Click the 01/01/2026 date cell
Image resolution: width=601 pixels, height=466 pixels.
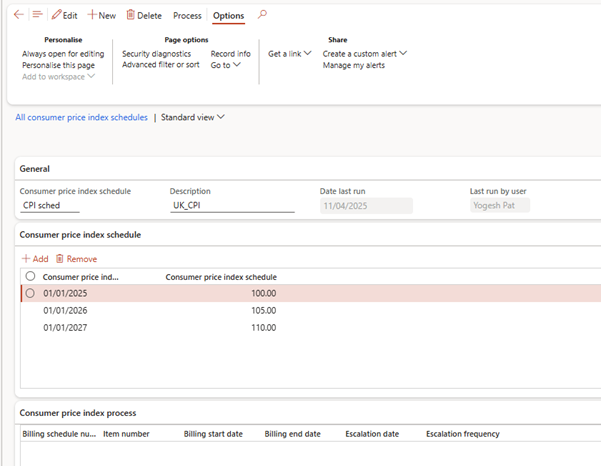[65, 310]
